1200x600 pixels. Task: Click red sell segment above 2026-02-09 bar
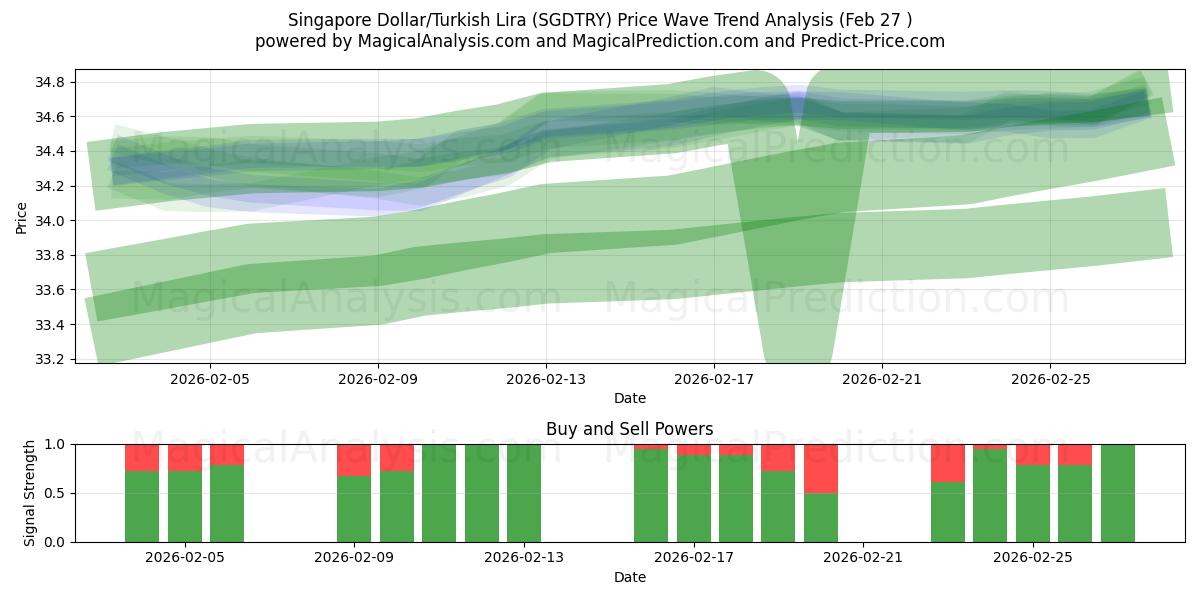click(354, 460)
